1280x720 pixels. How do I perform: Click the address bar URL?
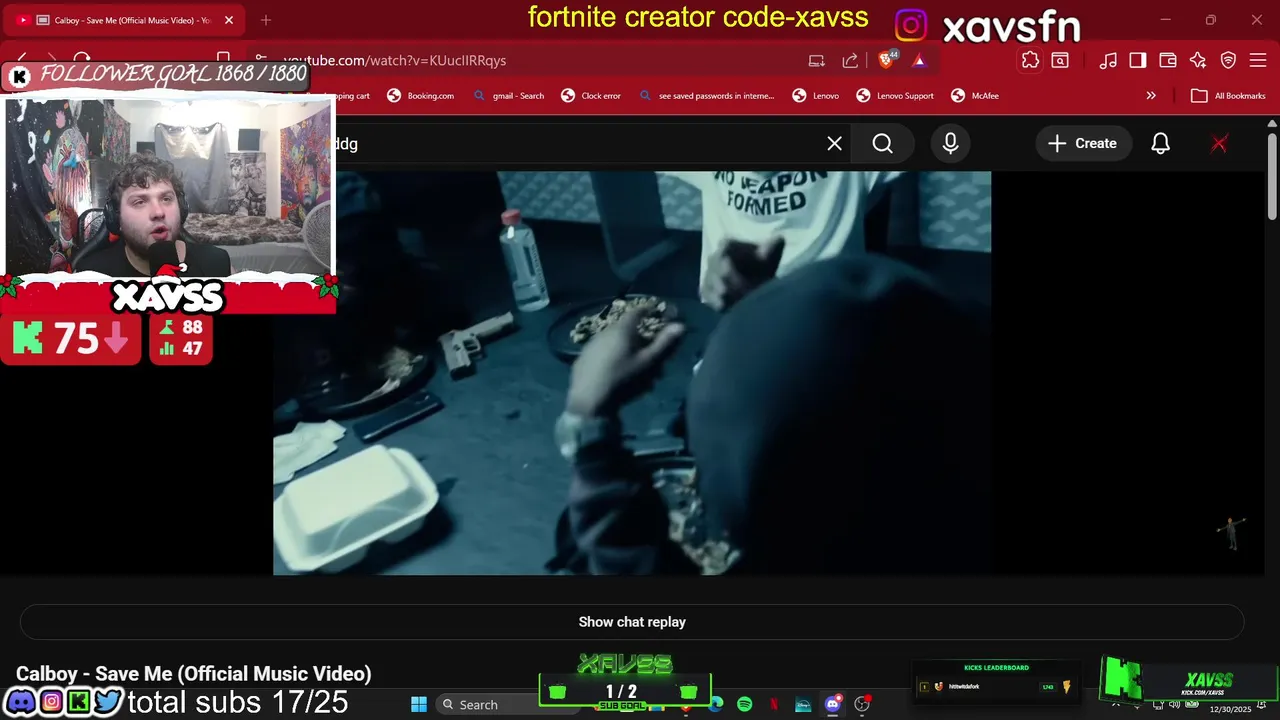(395, 60)
